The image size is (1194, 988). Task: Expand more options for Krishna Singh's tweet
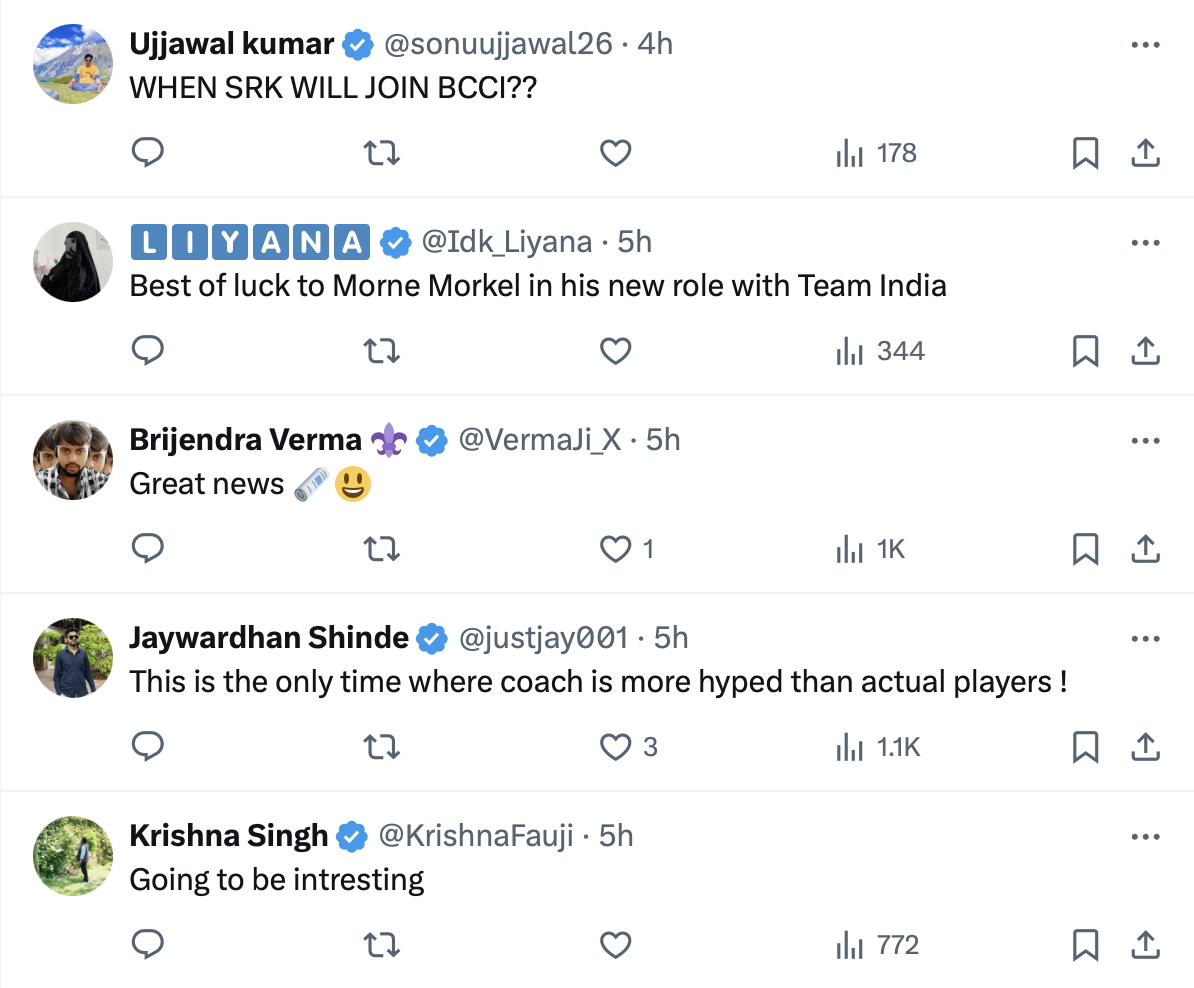click(1145, 837)
